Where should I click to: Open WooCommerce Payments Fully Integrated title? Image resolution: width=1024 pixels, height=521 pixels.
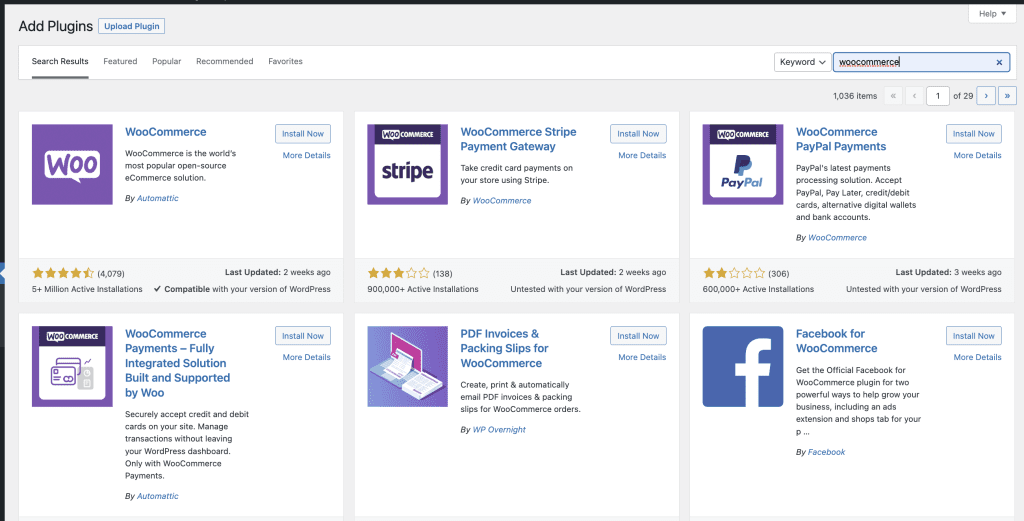[177, 363]
